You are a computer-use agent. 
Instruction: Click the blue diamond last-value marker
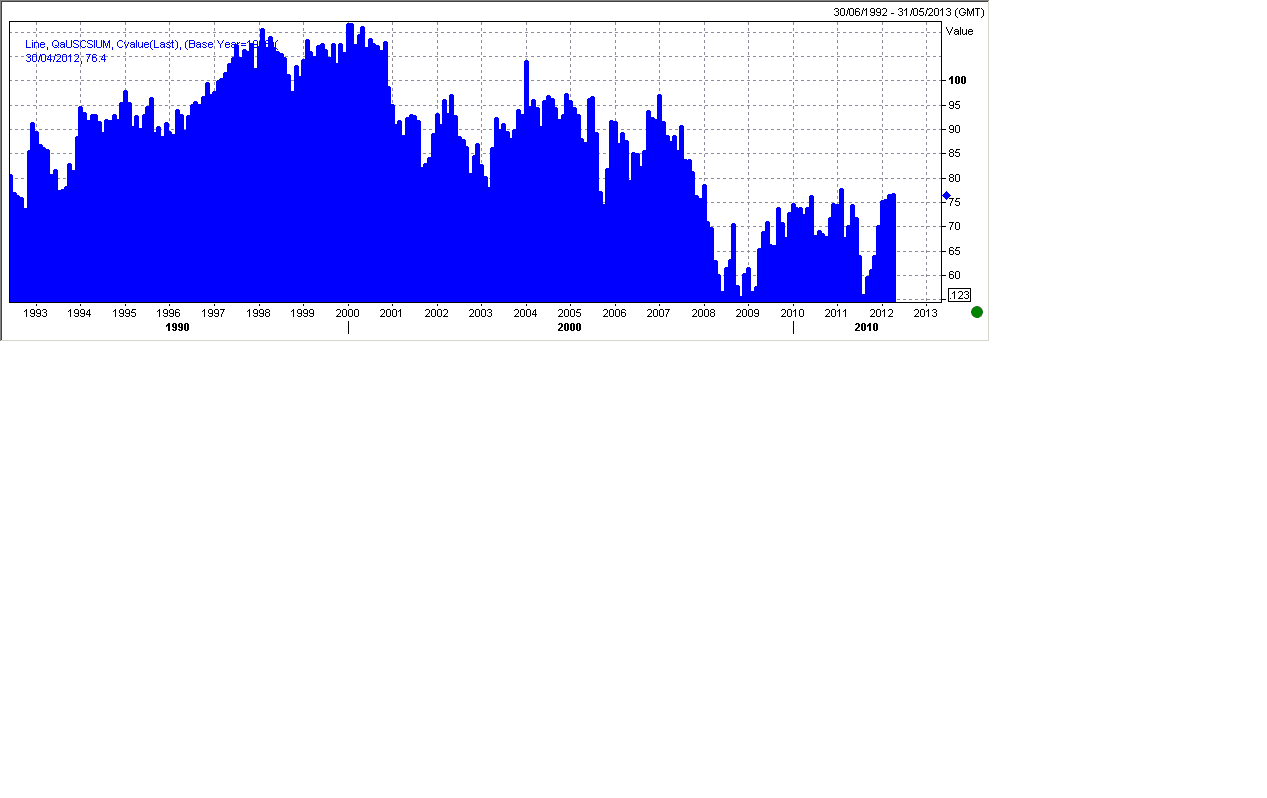coord(946,195)
